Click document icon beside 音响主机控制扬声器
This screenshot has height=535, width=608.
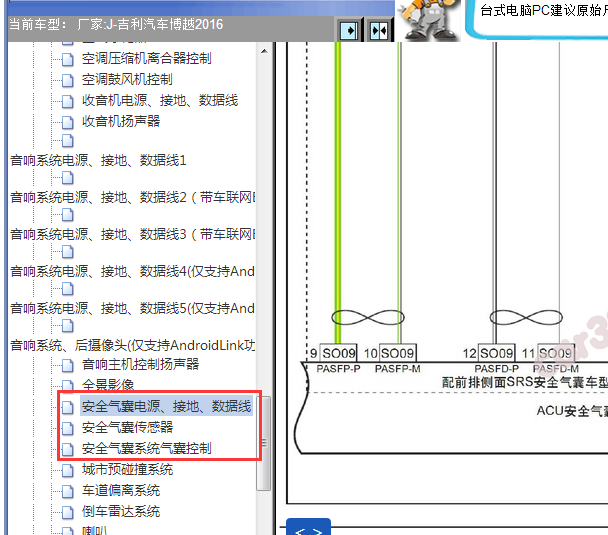[67, 365]
